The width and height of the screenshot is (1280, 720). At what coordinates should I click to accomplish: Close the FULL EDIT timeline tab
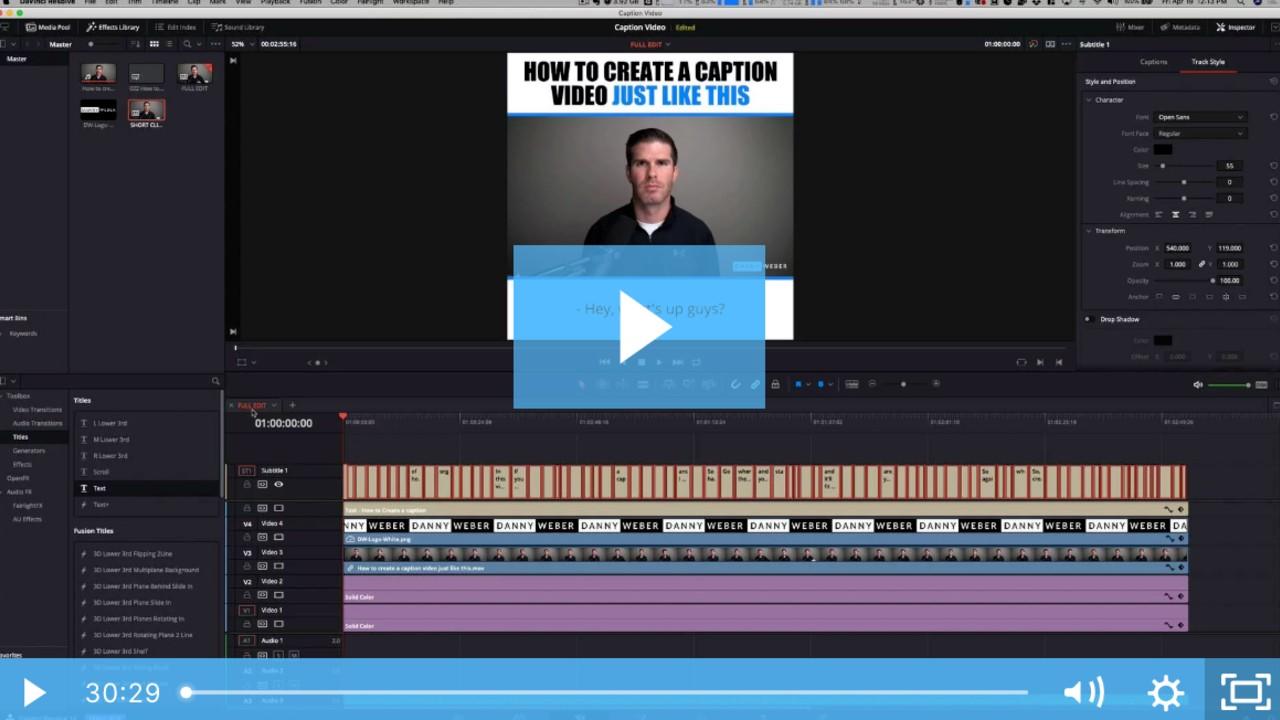(x=231, y=405)
